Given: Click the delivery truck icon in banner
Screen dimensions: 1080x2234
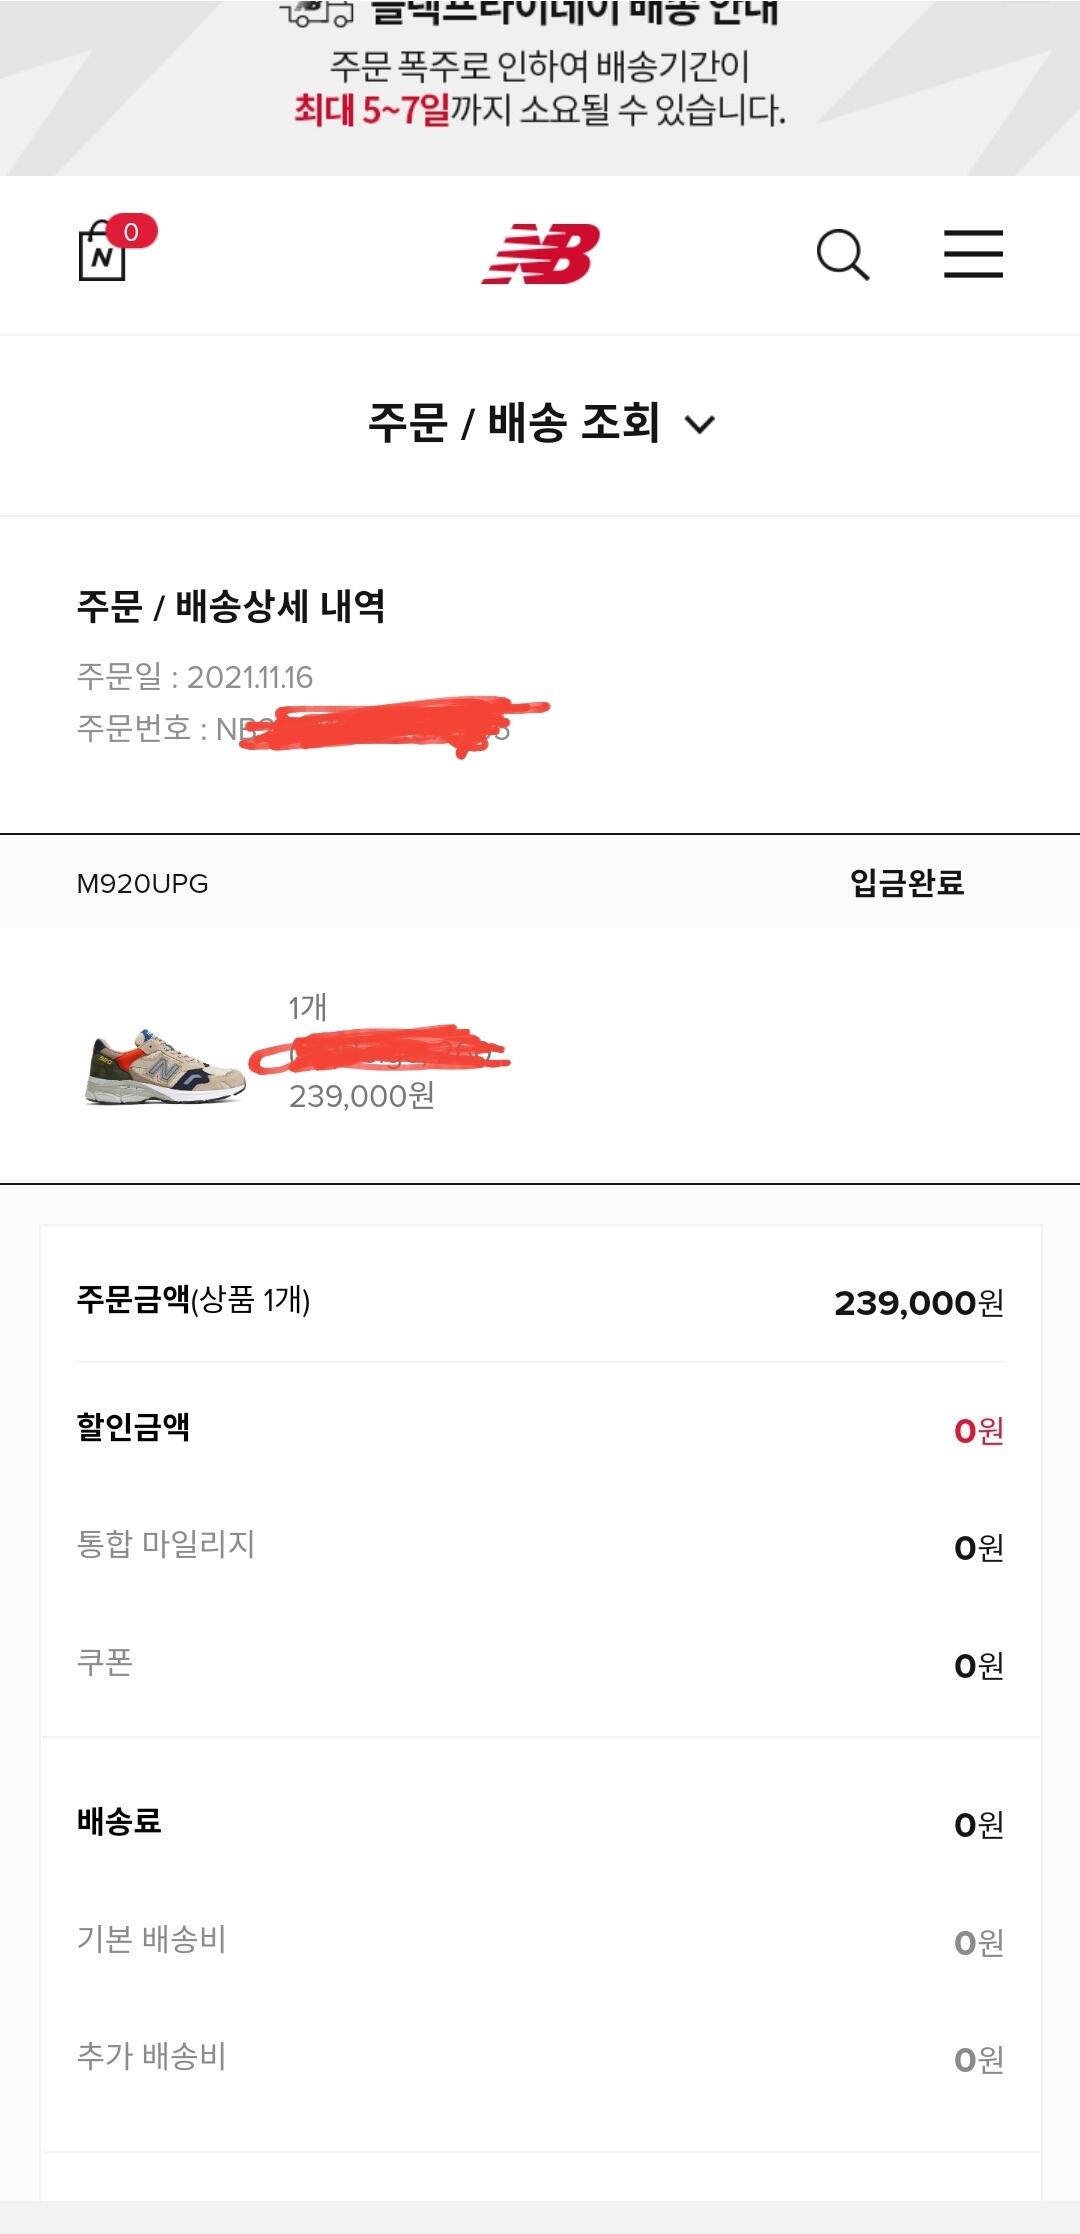Looking at the screenshot, I should [318, 12].
